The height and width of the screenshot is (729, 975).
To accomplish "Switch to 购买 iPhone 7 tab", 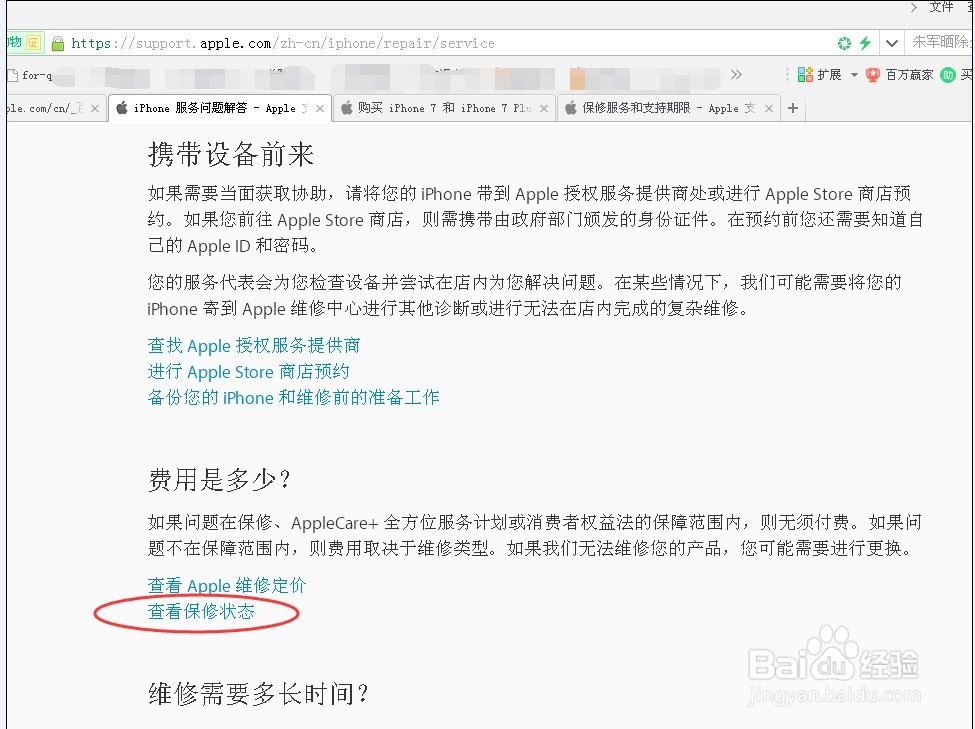I will 444,108.
